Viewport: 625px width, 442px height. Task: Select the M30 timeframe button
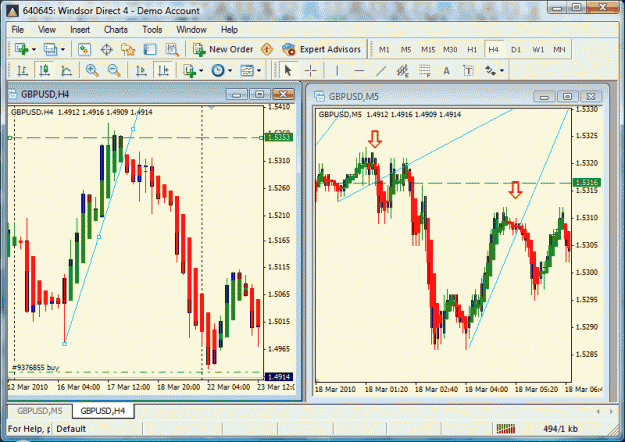(x=450, y=49)
